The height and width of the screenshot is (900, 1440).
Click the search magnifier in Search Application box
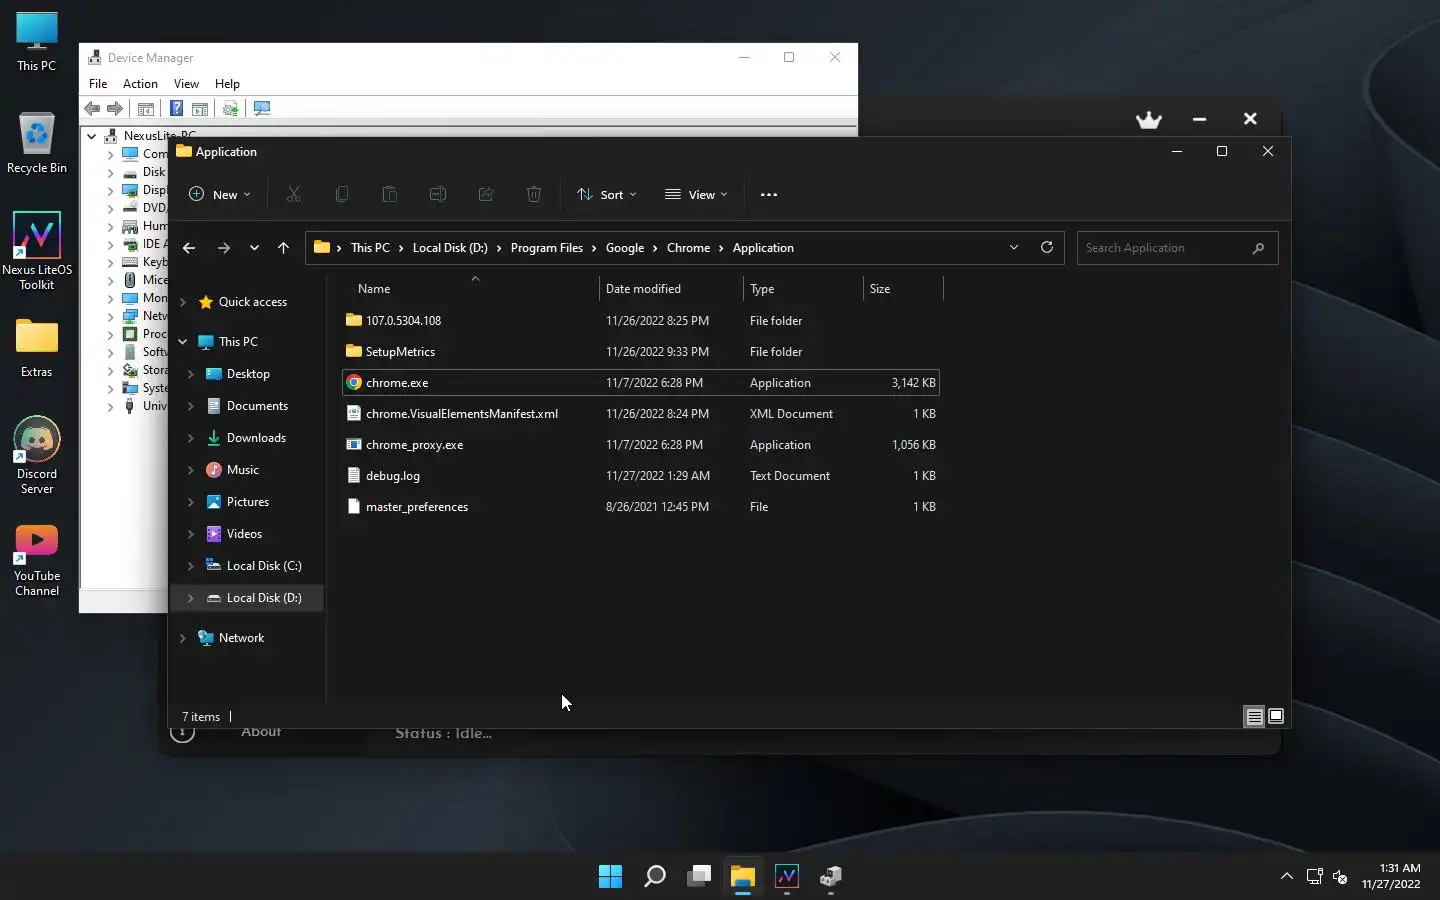point(1258,248)
